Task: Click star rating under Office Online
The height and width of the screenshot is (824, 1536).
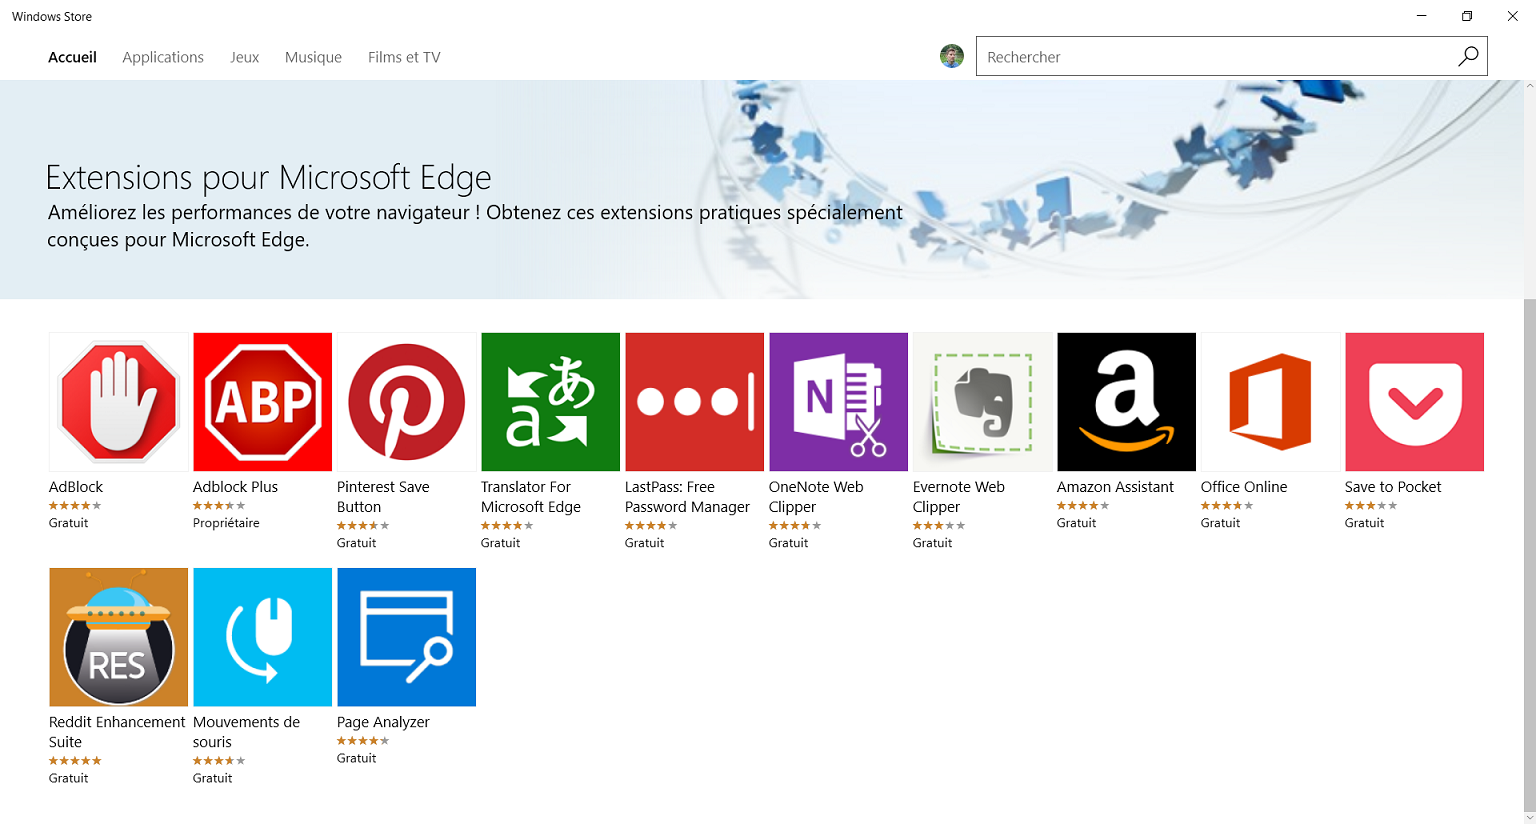Action: pyautogui.click(x=1227, y=506)
